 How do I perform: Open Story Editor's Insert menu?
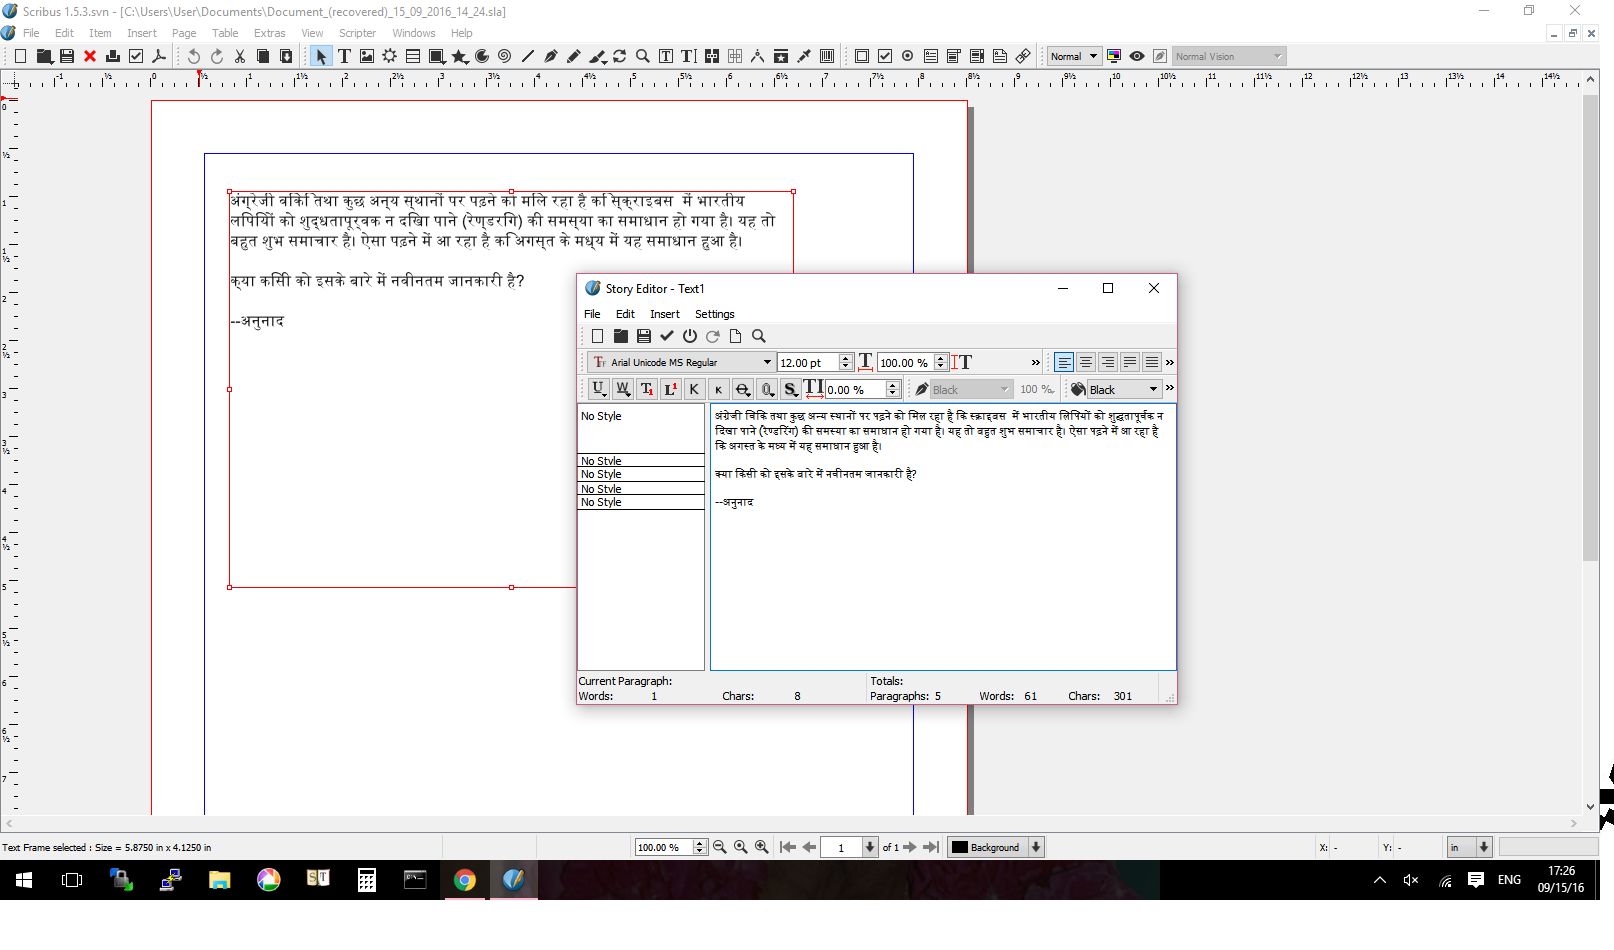point(664,314)
